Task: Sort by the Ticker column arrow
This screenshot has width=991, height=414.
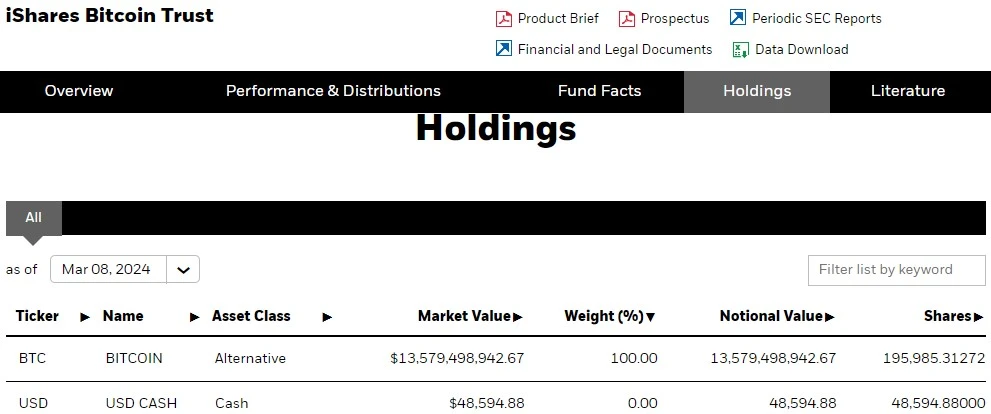Action: point(85,317)
